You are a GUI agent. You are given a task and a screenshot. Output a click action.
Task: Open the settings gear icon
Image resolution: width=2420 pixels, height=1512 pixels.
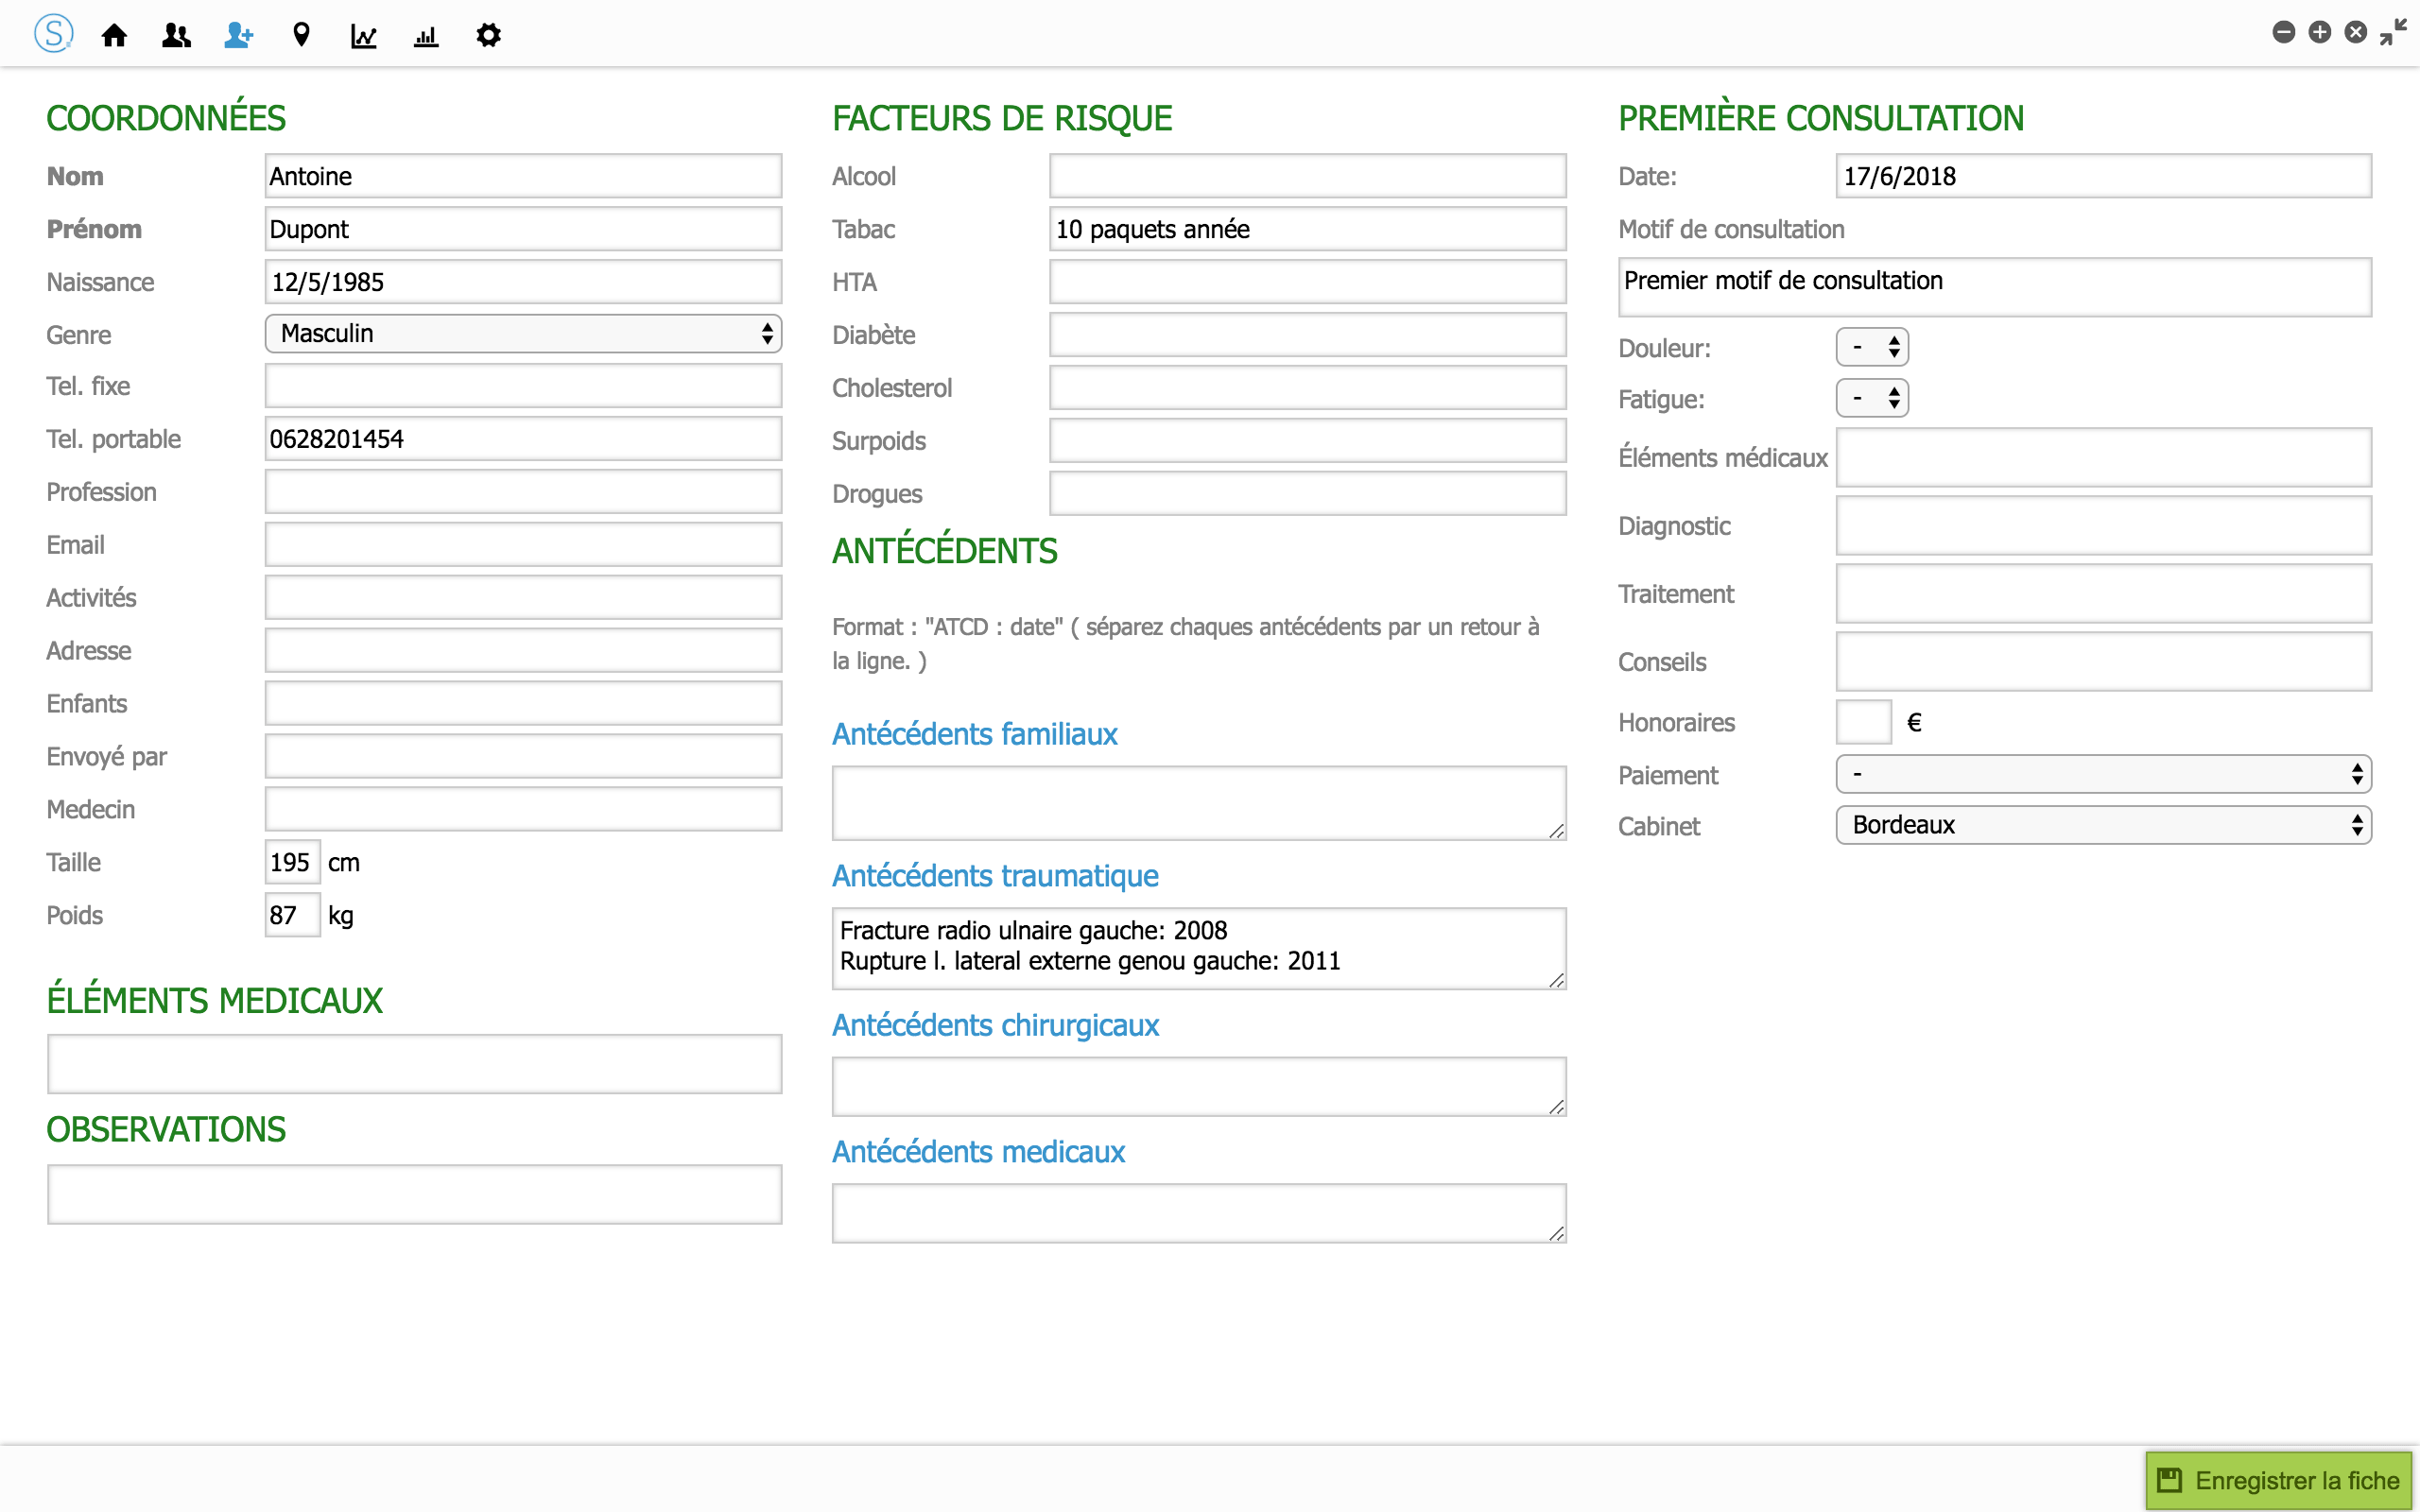click(x=488, y=36)
